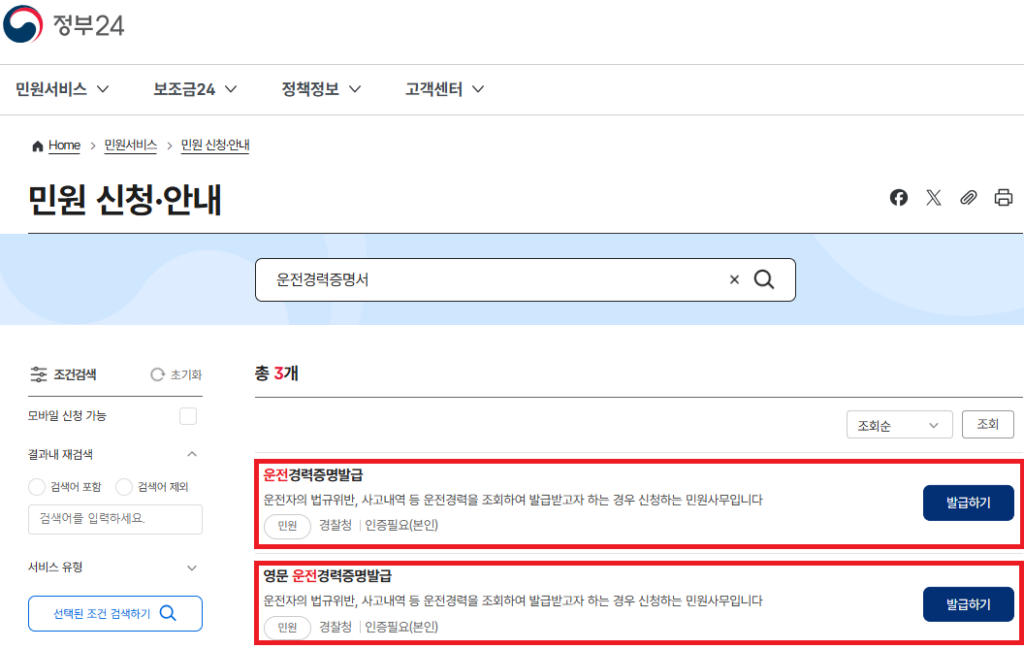This screenshot has height=649, width=1024.
Task: Click 발급하기 for 운전경력증명발급
Action: point(968,503)
